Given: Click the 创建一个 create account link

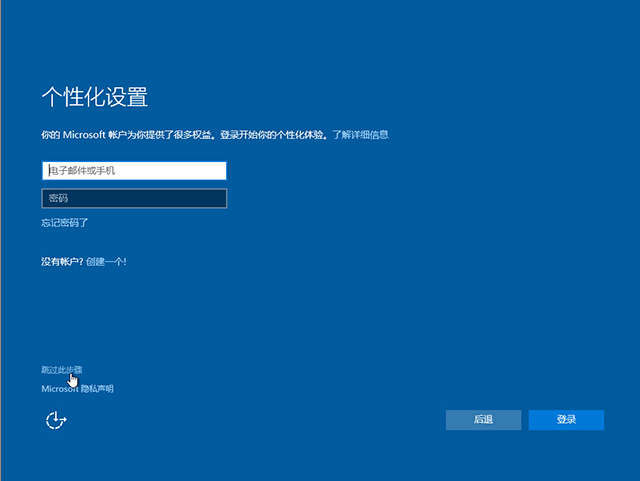Looking at the screenshot, I should tap(106, 261).
